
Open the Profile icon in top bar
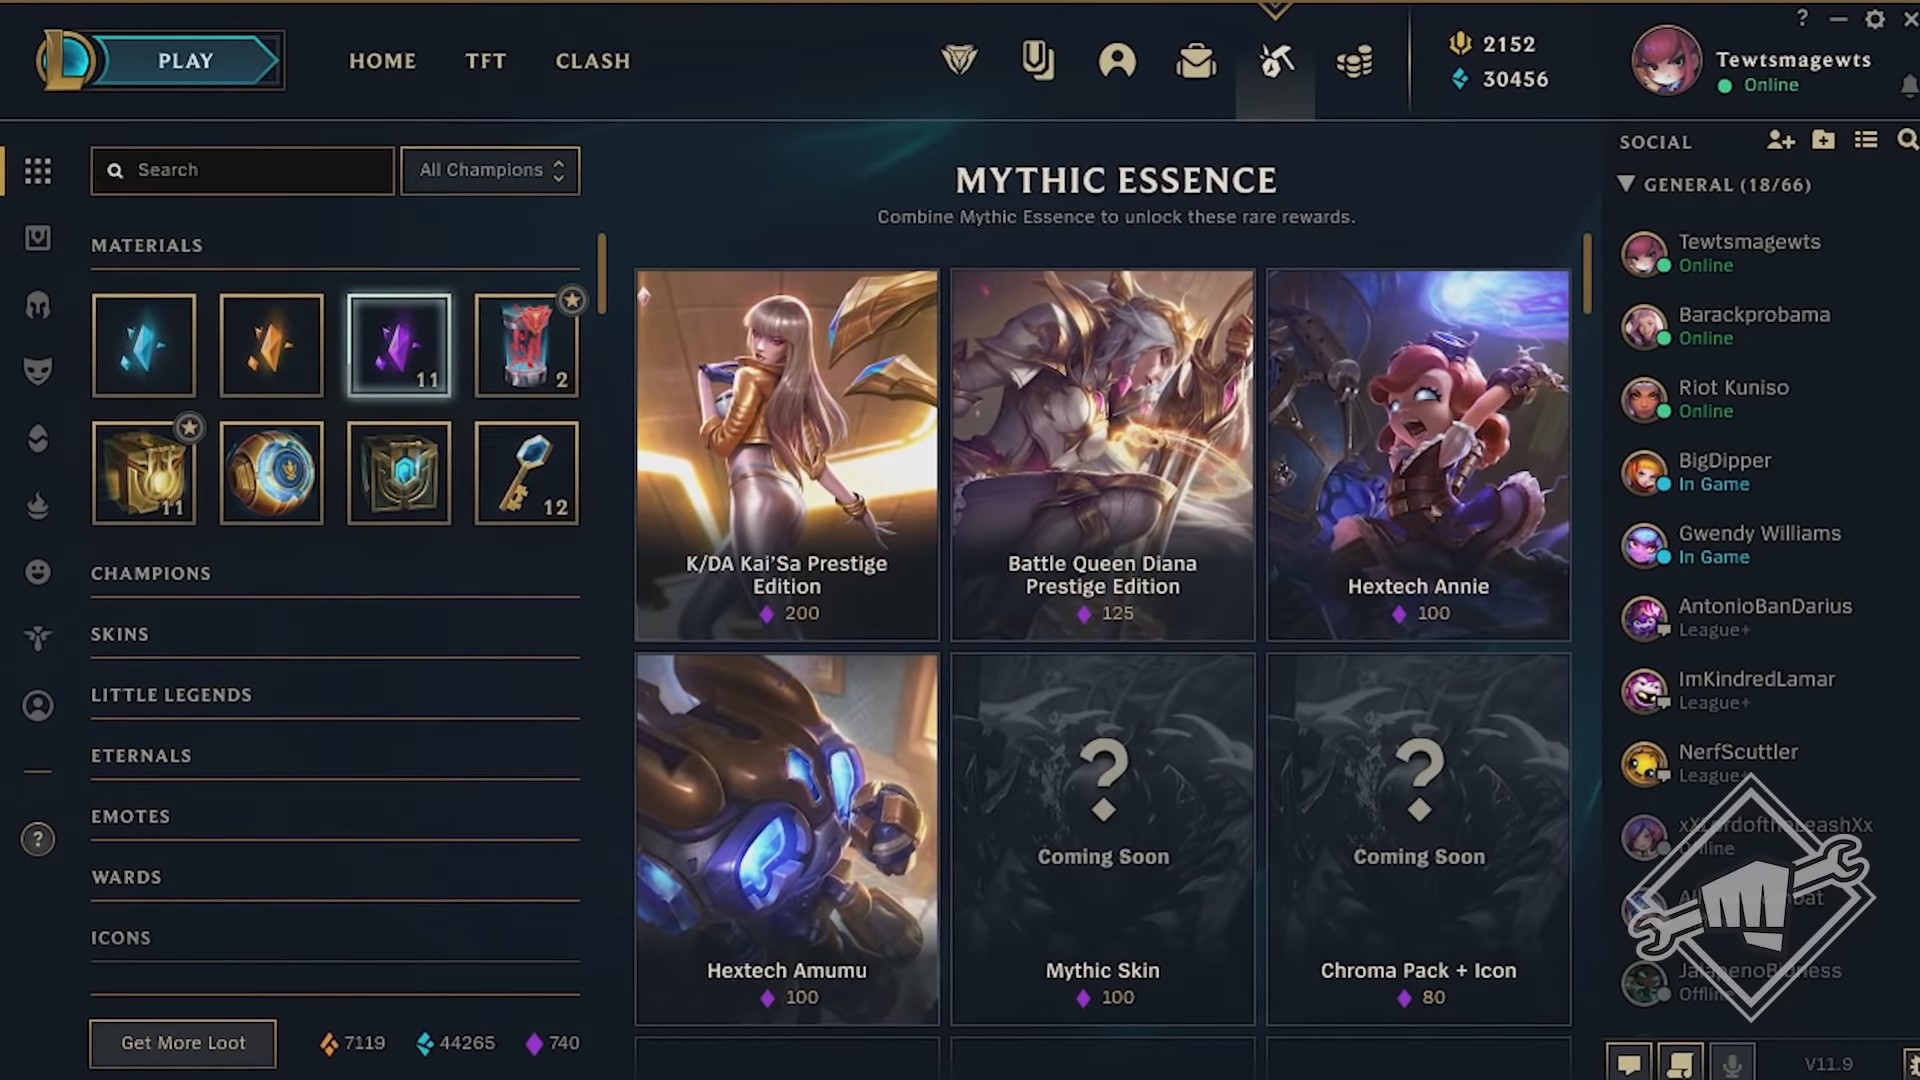[x=1117, y=62]
